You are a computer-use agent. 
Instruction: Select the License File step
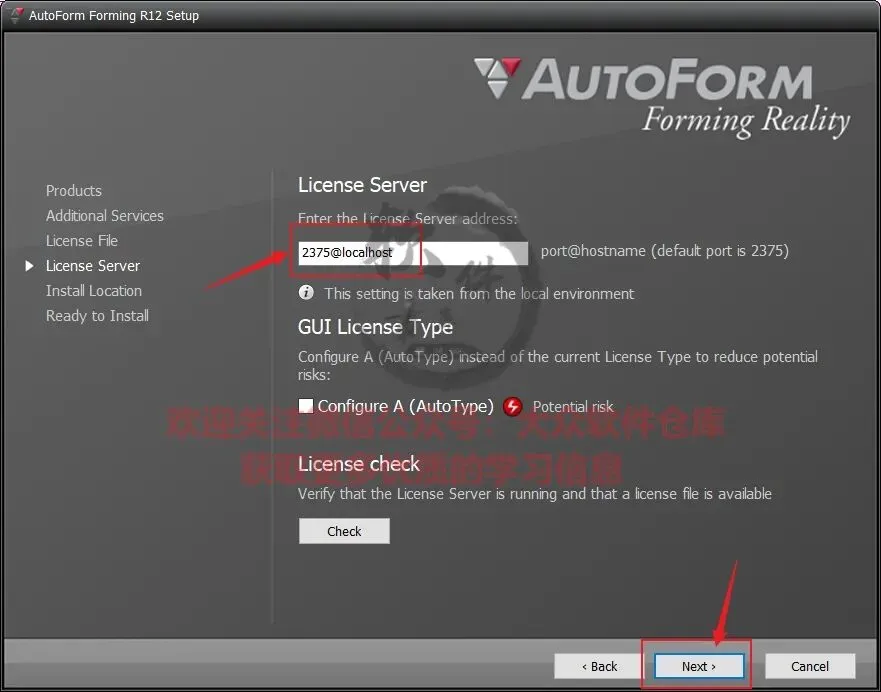point(81,241)
